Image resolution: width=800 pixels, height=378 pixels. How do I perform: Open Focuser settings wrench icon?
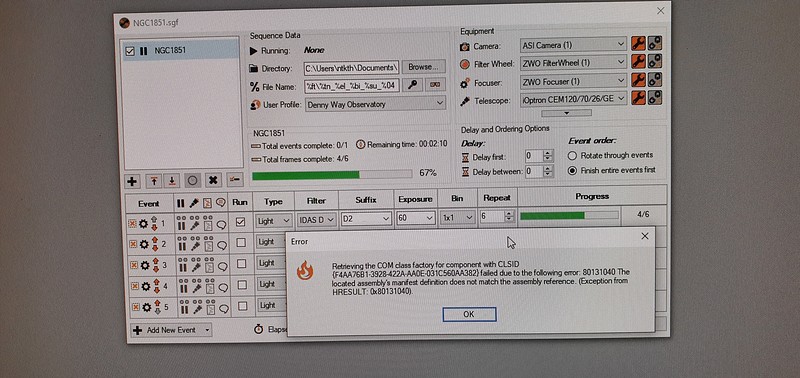(638, 80)
